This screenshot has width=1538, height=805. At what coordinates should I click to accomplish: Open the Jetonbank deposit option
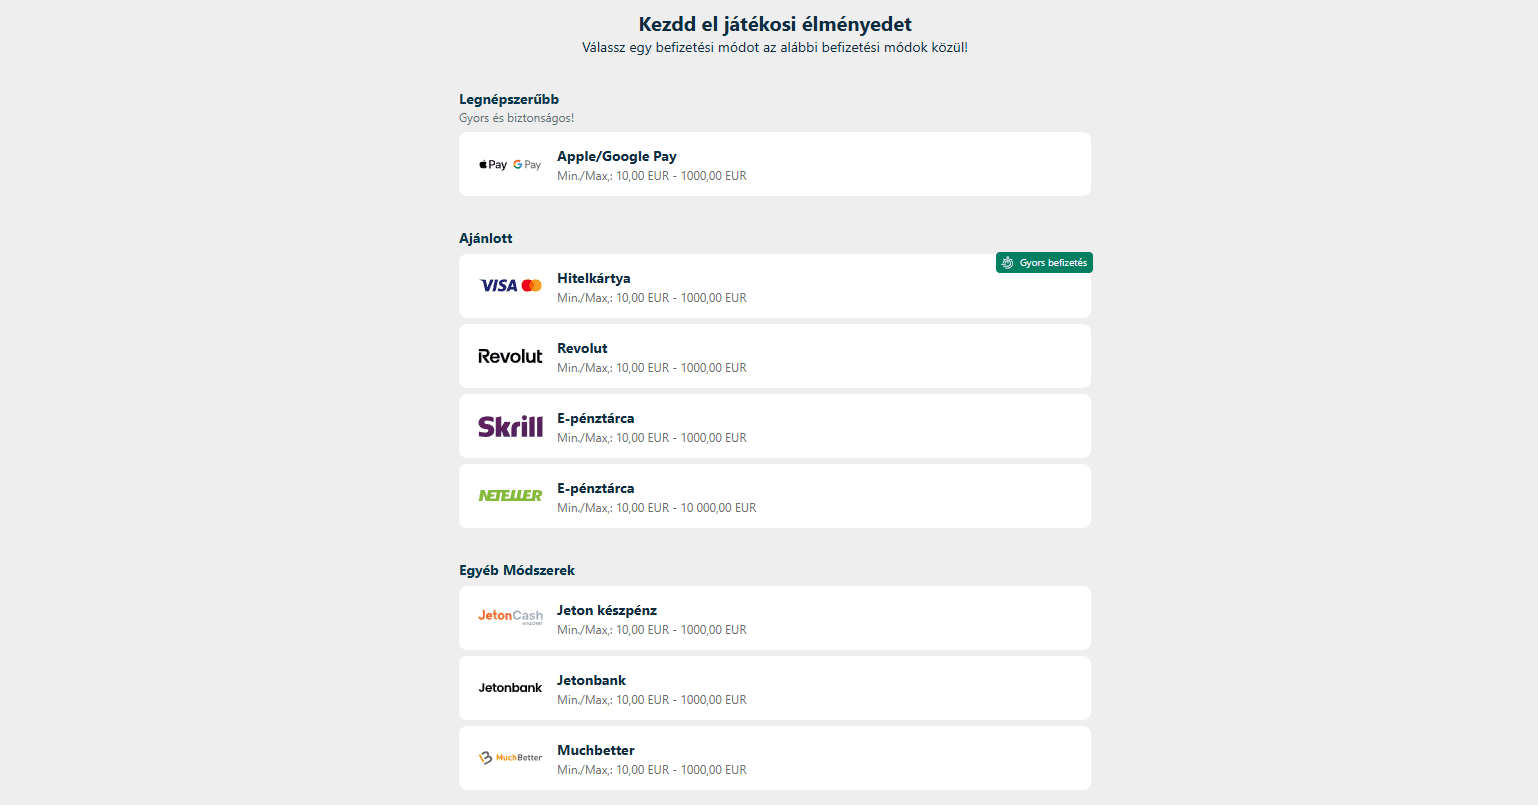591,681
